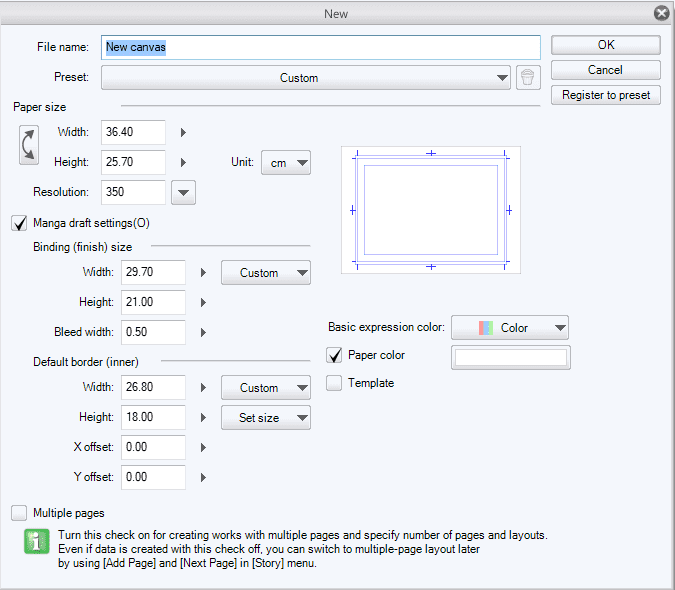Screen dimensions: 675x590
Task: Disable Manga draft settings checkbox
Action: click(19, 223)
